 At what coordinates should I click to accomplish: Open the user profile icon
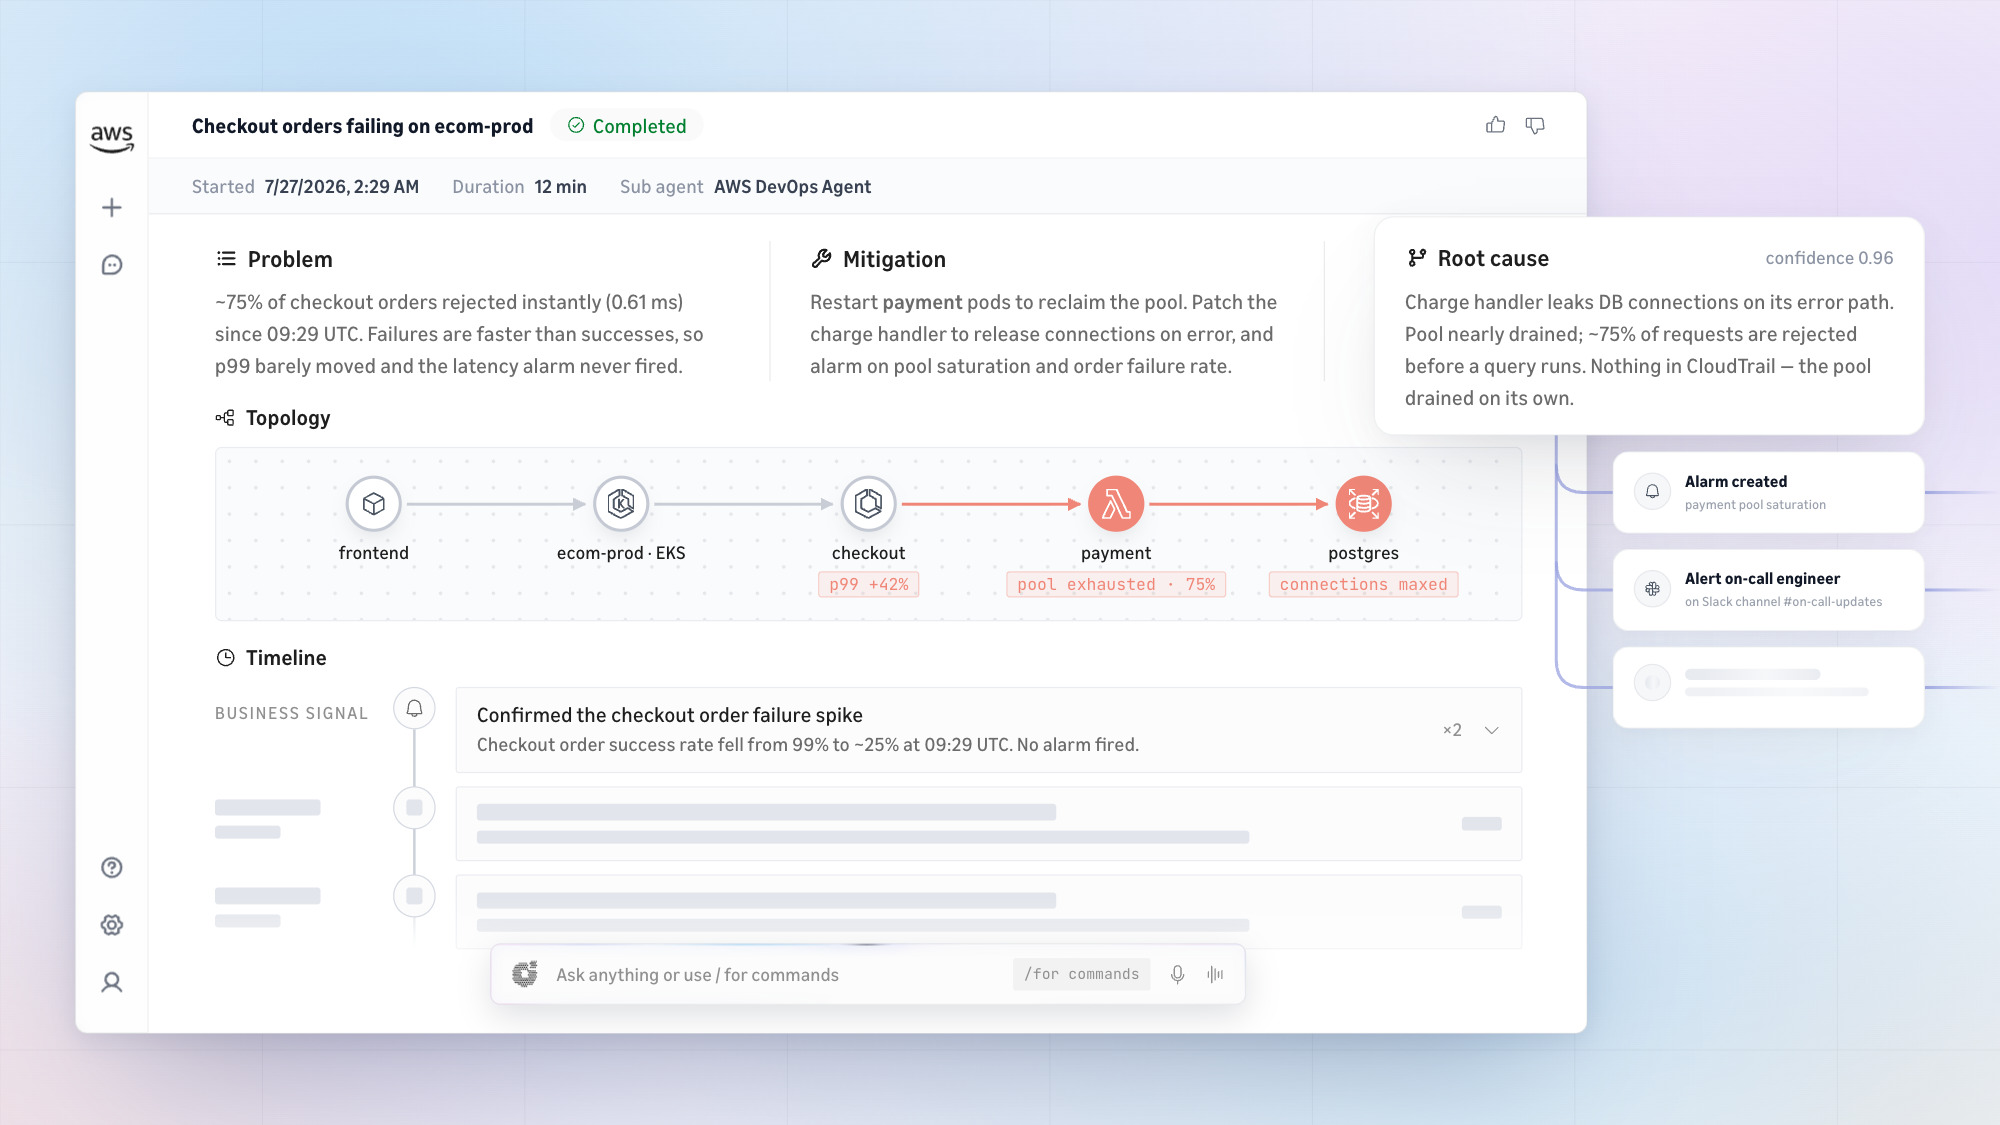coord(112,983)
